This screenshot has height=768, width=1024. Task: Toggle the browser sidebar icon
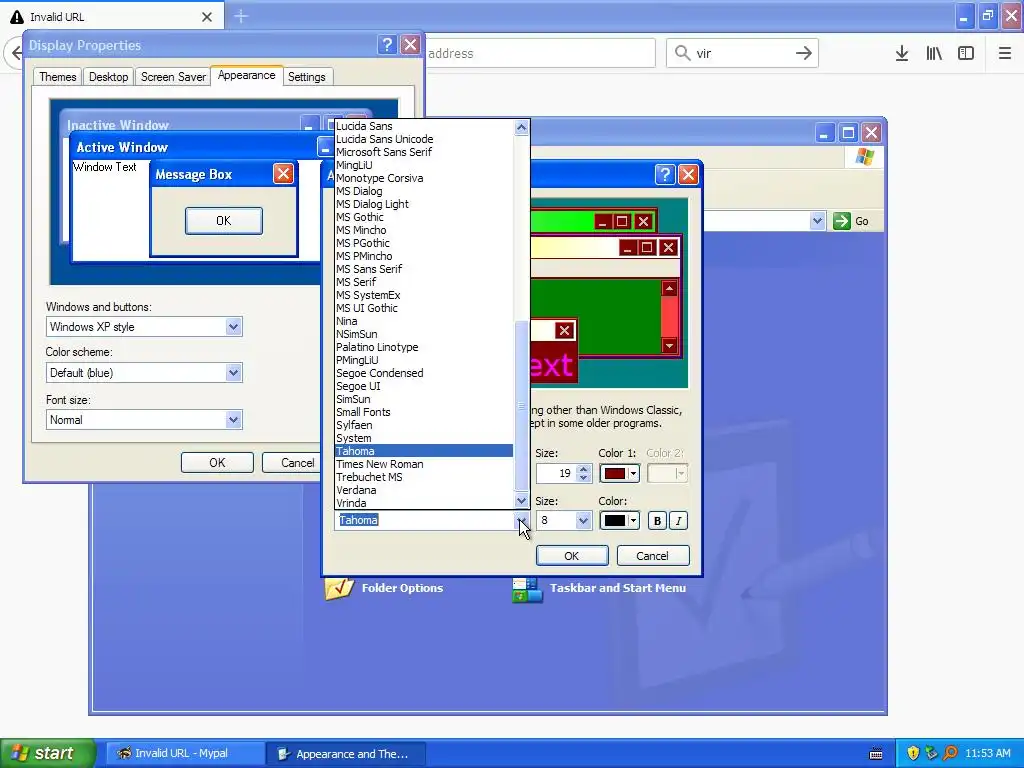click(x=966, y=54)
